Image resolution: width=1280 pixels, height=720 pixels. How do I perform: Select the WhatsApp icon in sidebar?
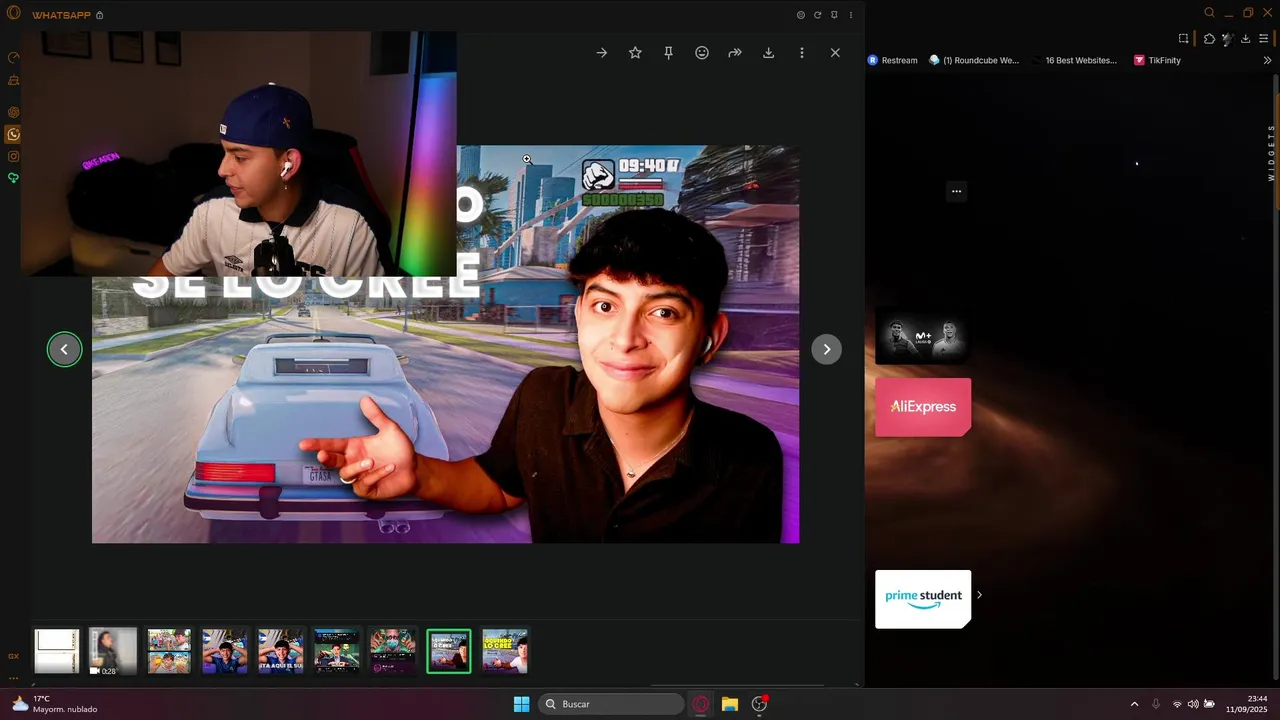pos(13,134)
